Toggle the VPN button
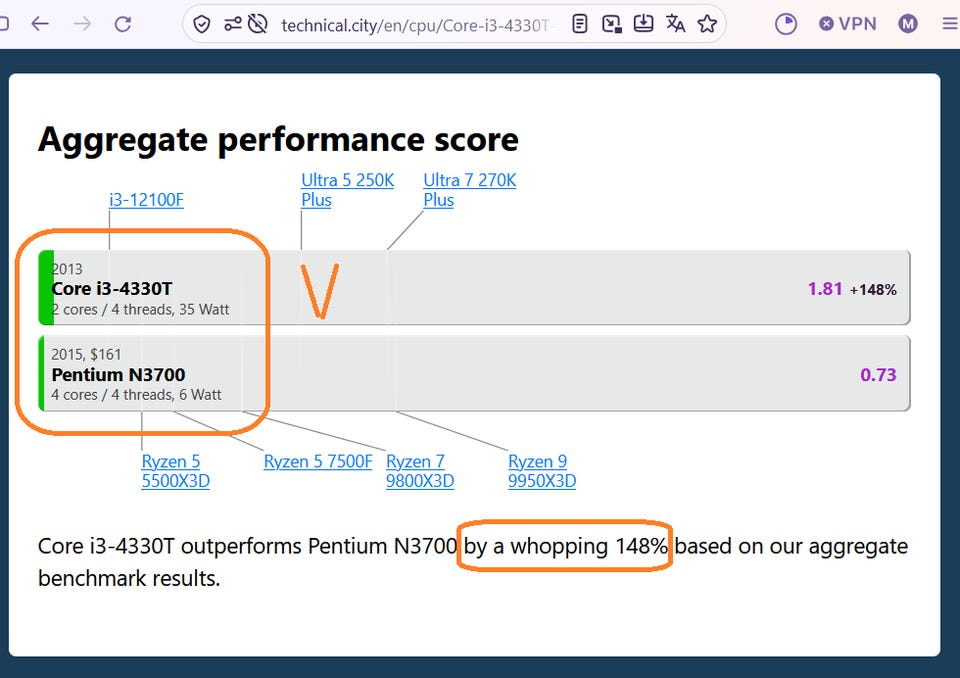 coord(848,24)
